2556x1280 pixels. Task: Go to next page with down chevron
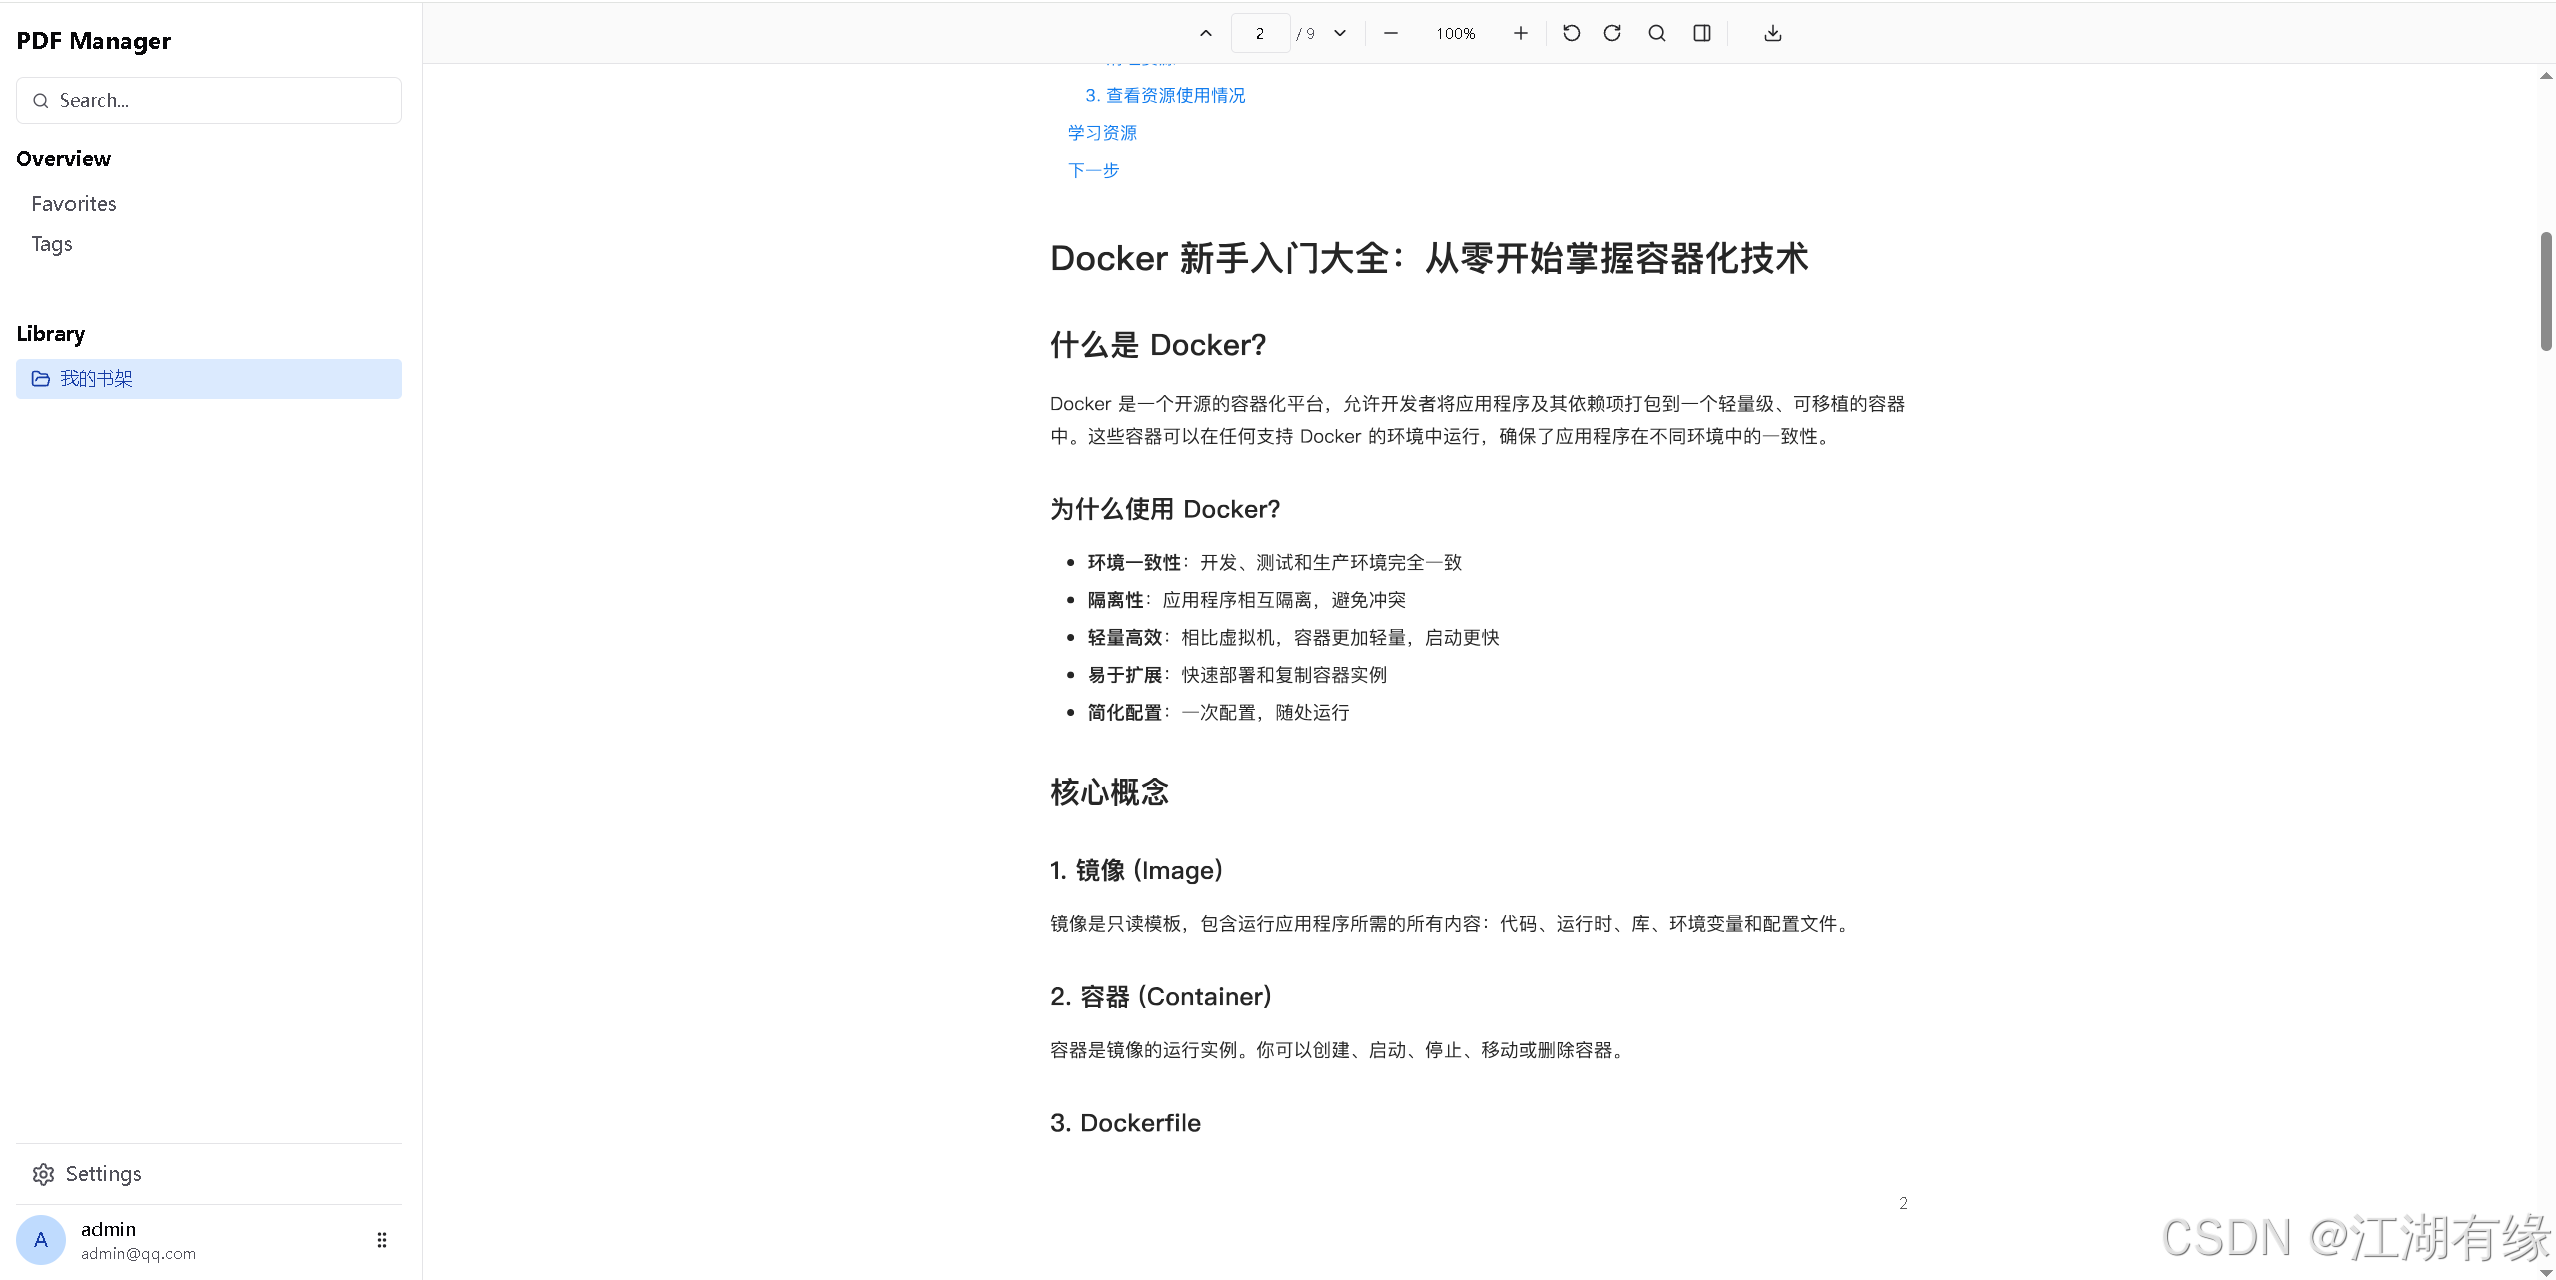[x=1340, y=33]
